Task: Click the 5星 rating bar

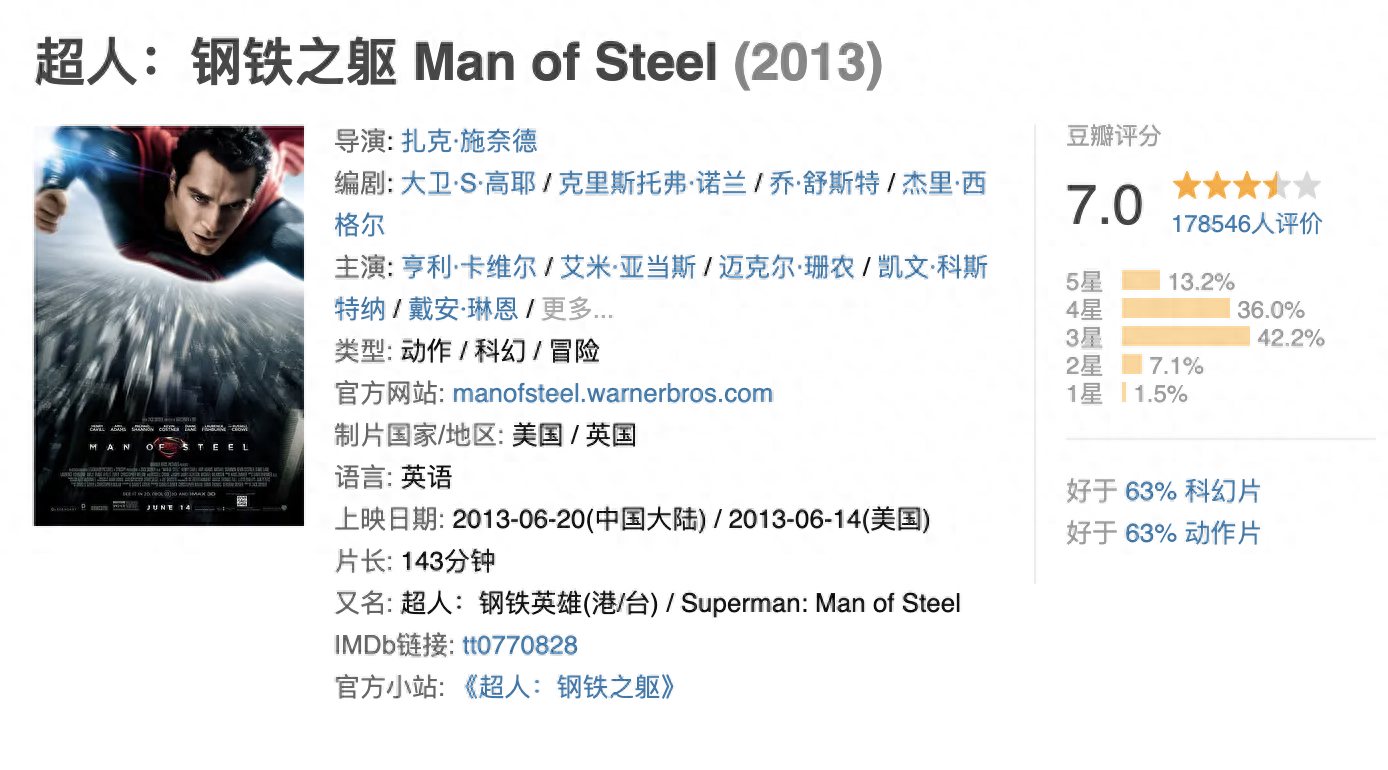Action: [x=1141, y=281]
